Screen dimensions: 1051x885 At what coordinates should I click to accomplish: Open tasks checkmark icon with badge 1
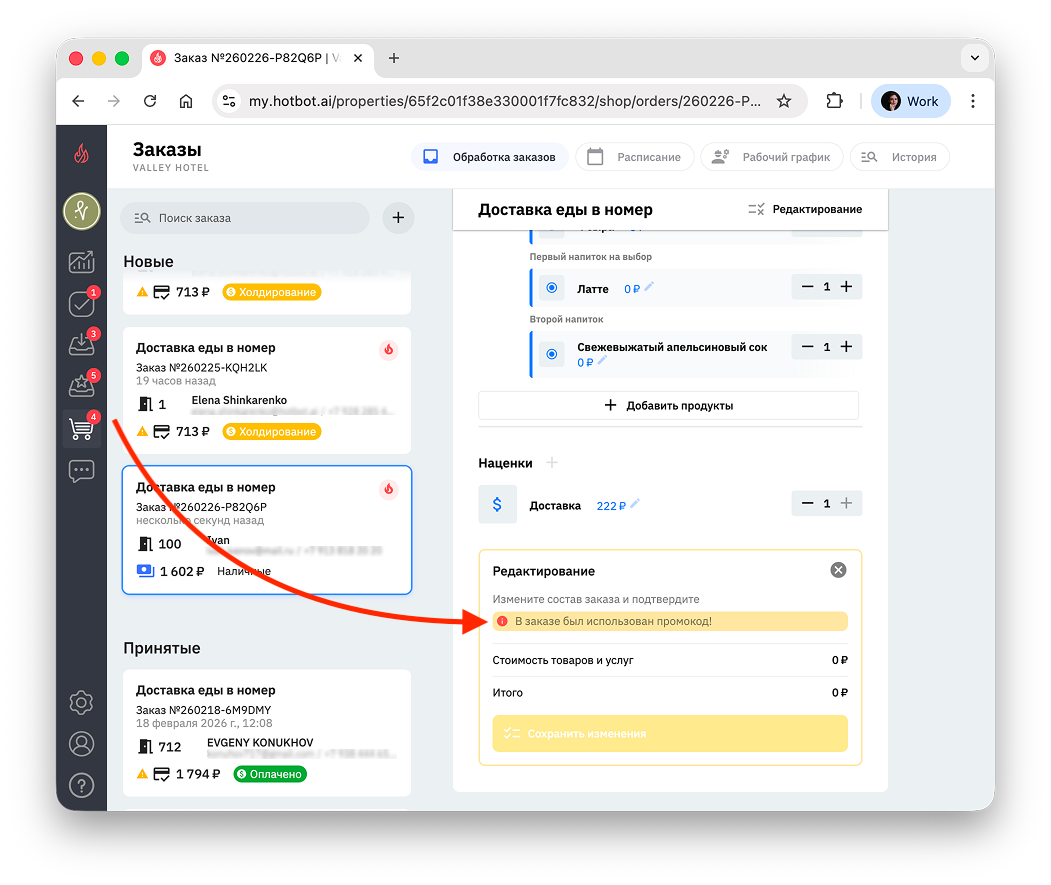point(82,303)
